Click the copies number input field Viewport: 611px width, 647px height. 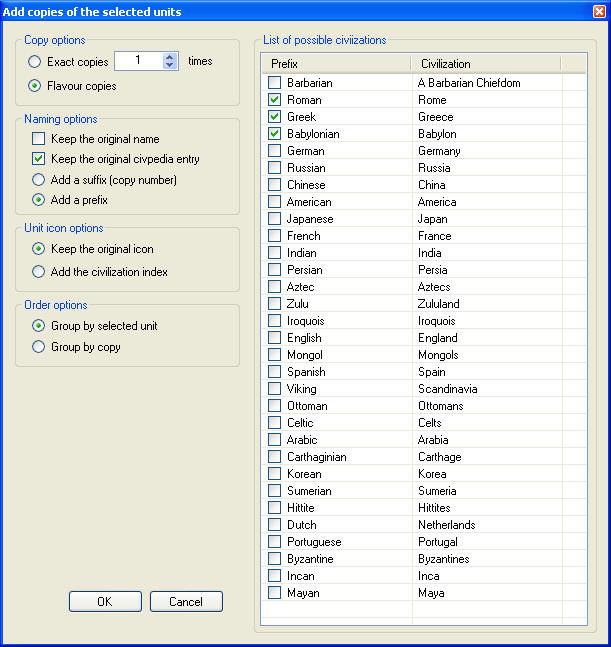[x=139, y=61]
